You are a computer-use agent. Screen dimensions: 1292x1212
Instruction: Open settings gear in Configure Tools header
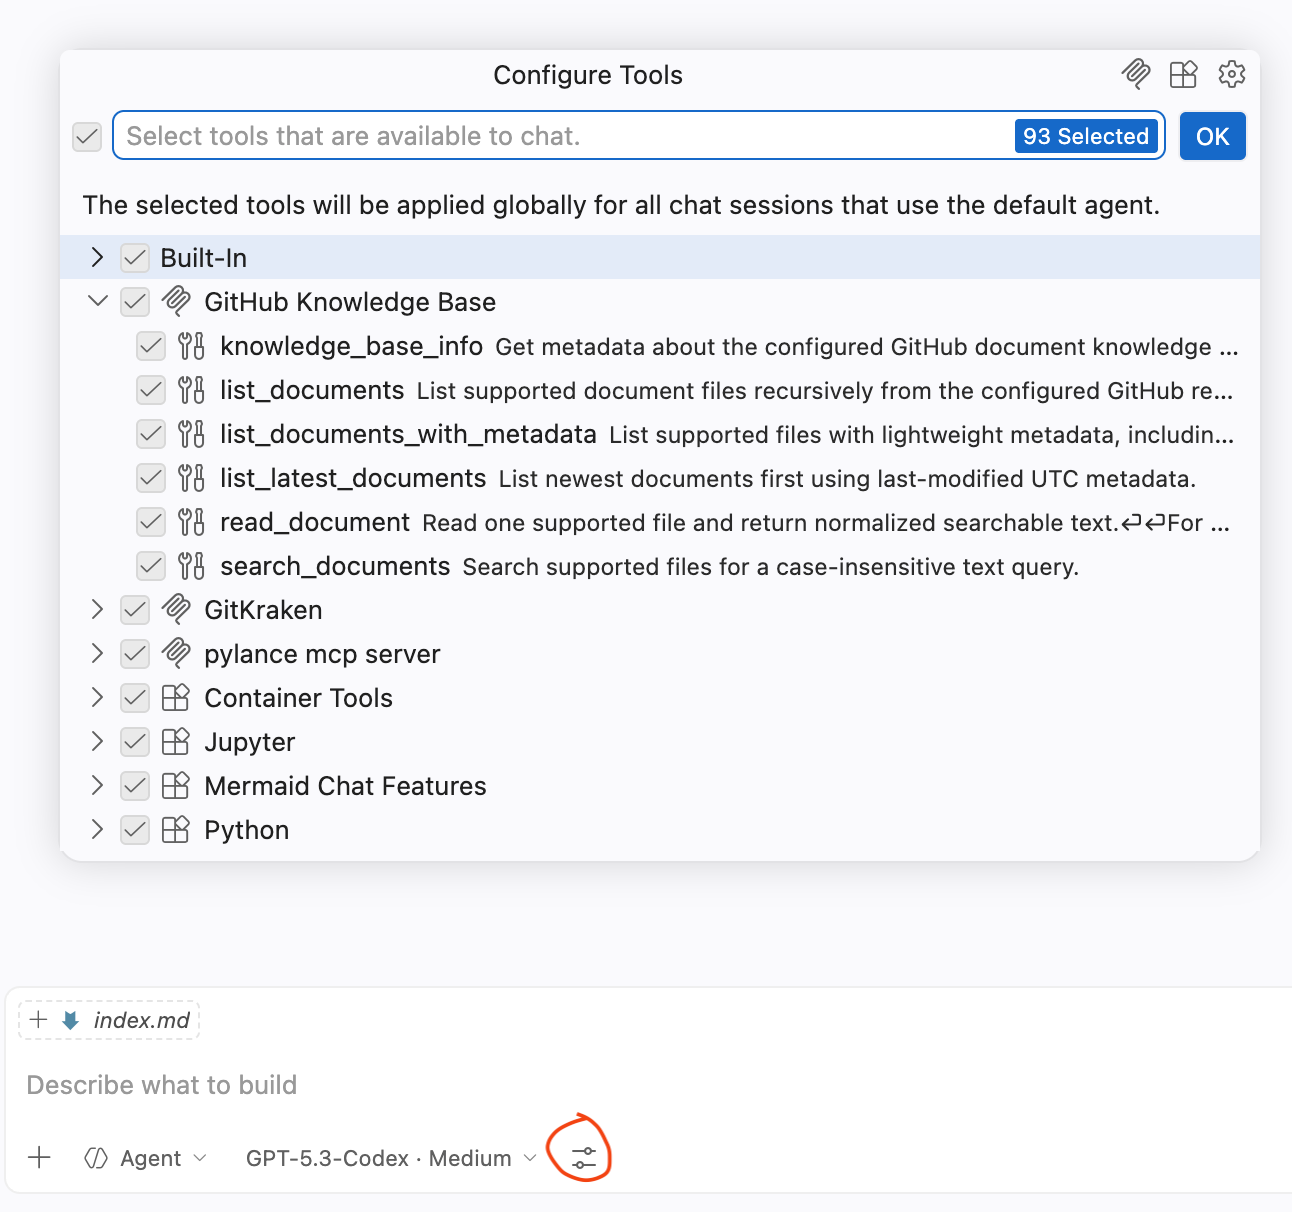(1231, 74)
